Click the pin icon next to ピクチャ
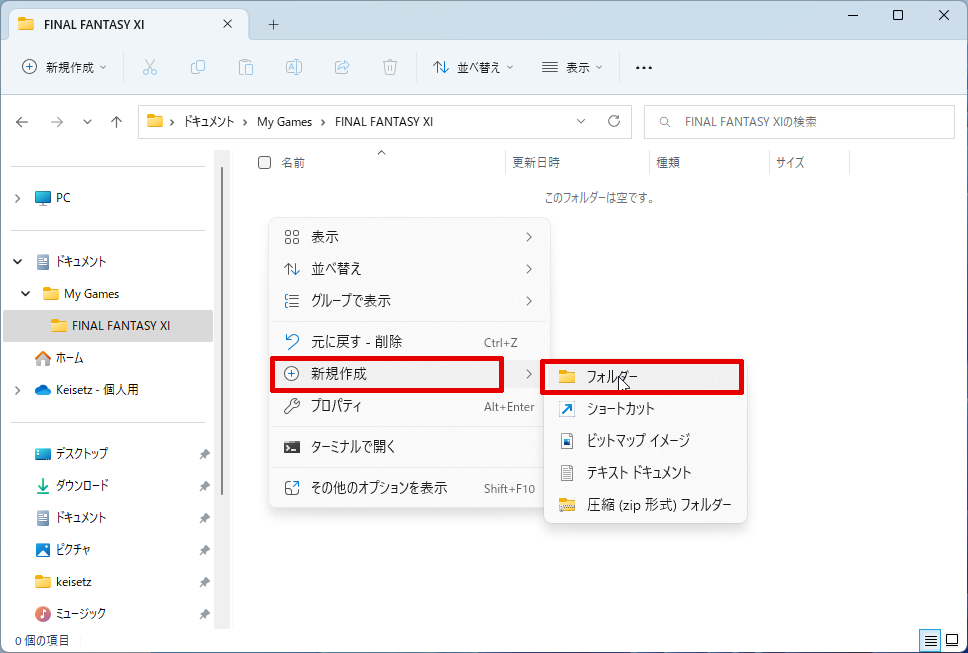 (204, 550)
